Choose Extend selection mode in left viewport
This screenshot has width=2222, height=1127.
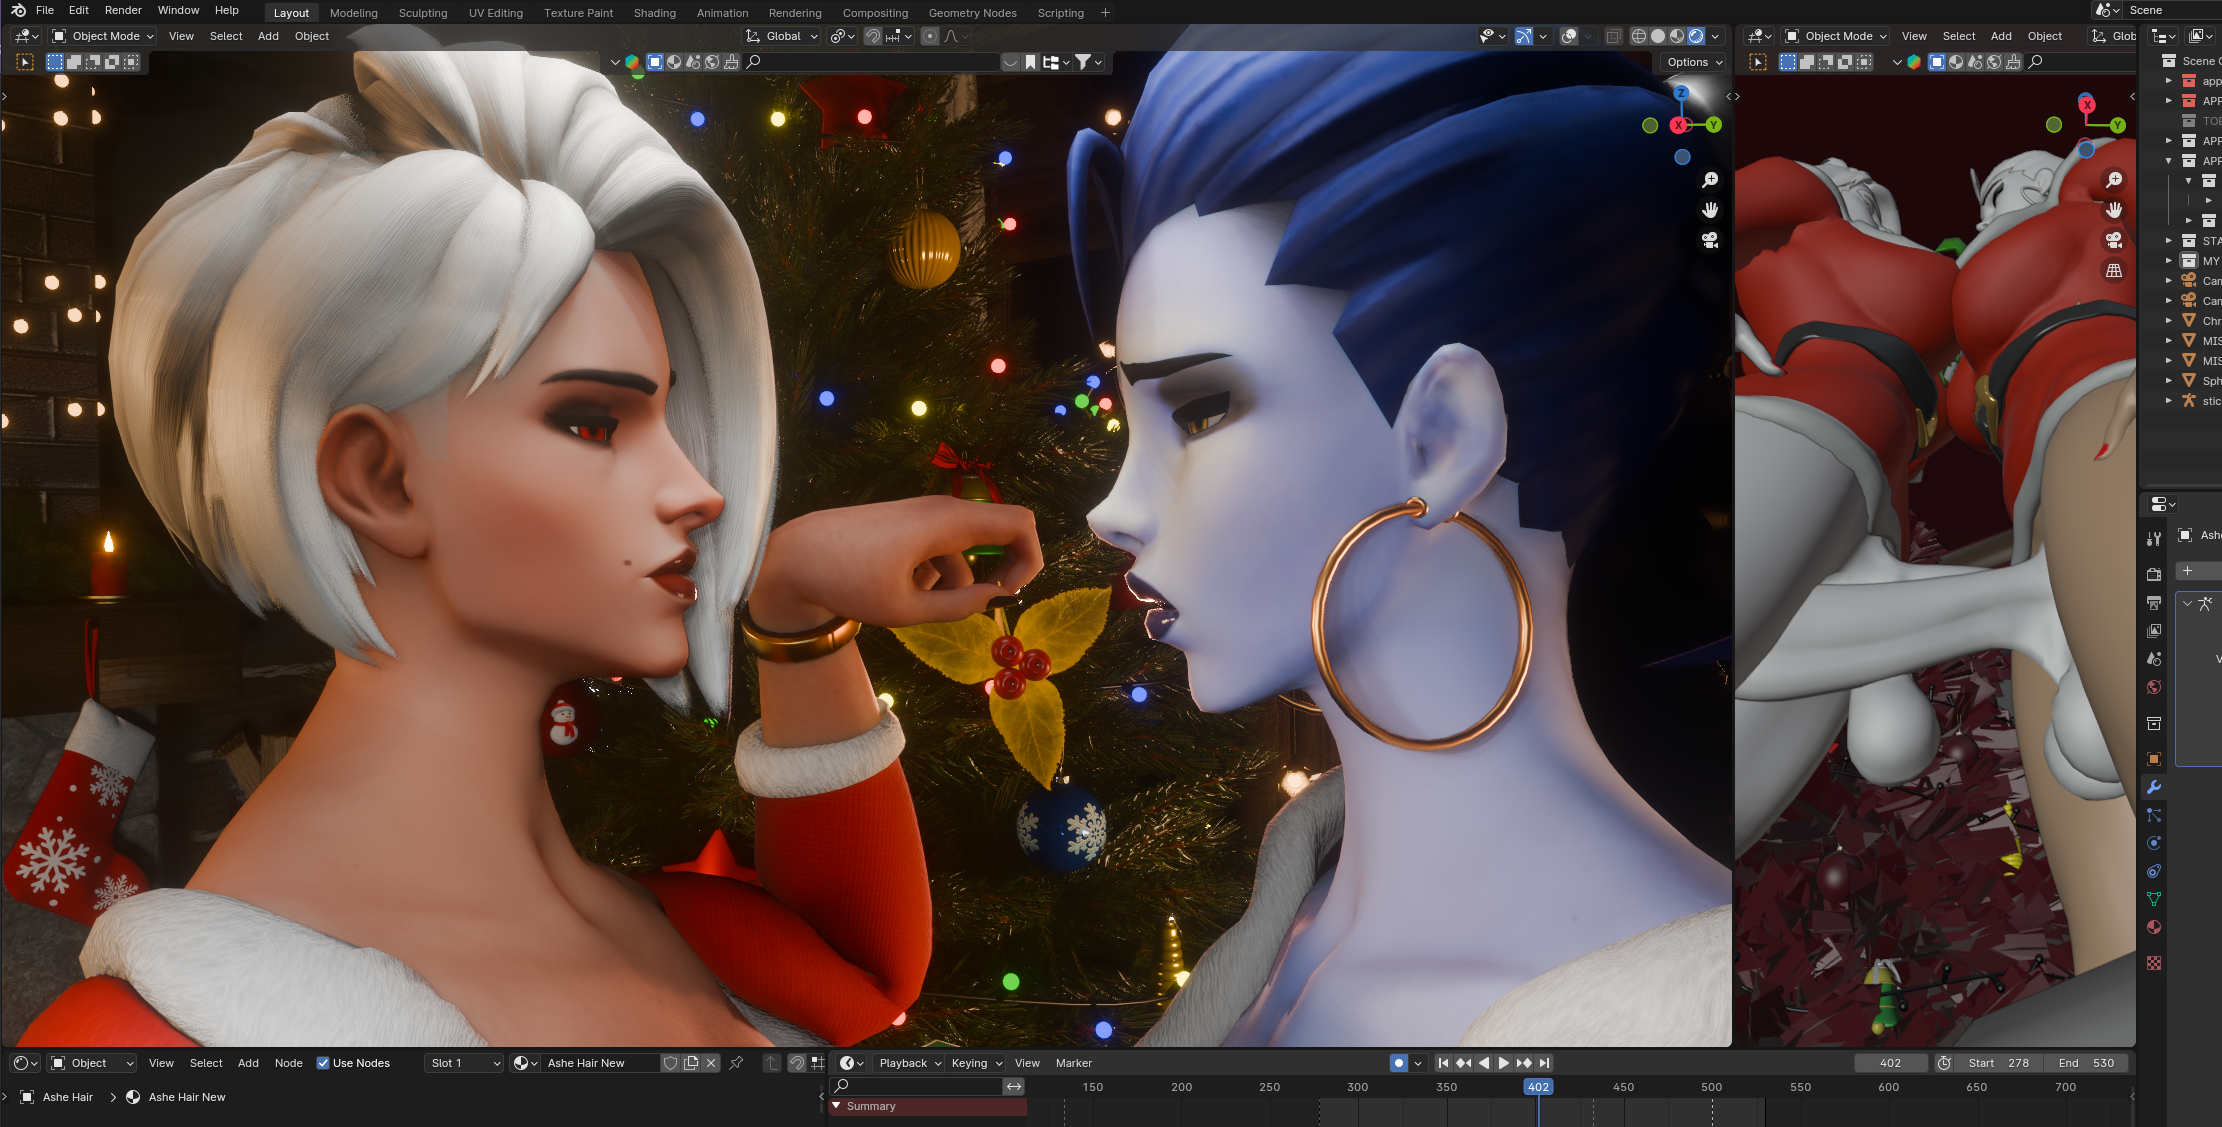coord(74,62)
